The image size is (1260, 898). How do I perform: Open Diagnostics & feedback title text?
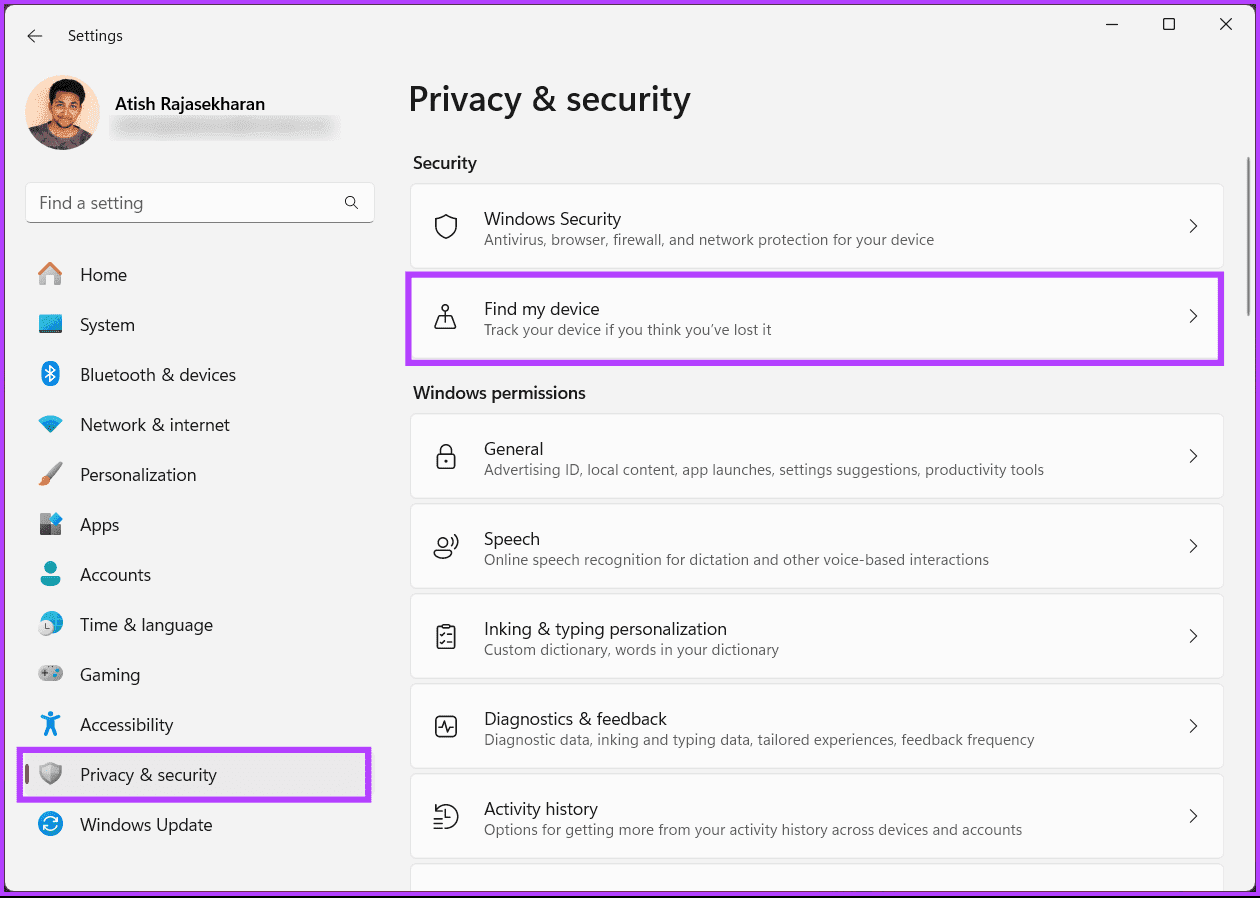[575, 719]
